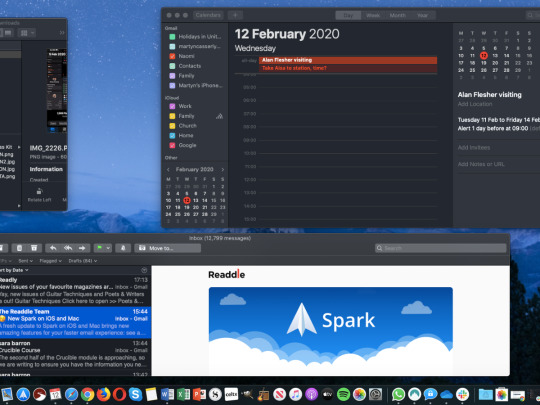Switch Calendar to Week view

[373, 15]
